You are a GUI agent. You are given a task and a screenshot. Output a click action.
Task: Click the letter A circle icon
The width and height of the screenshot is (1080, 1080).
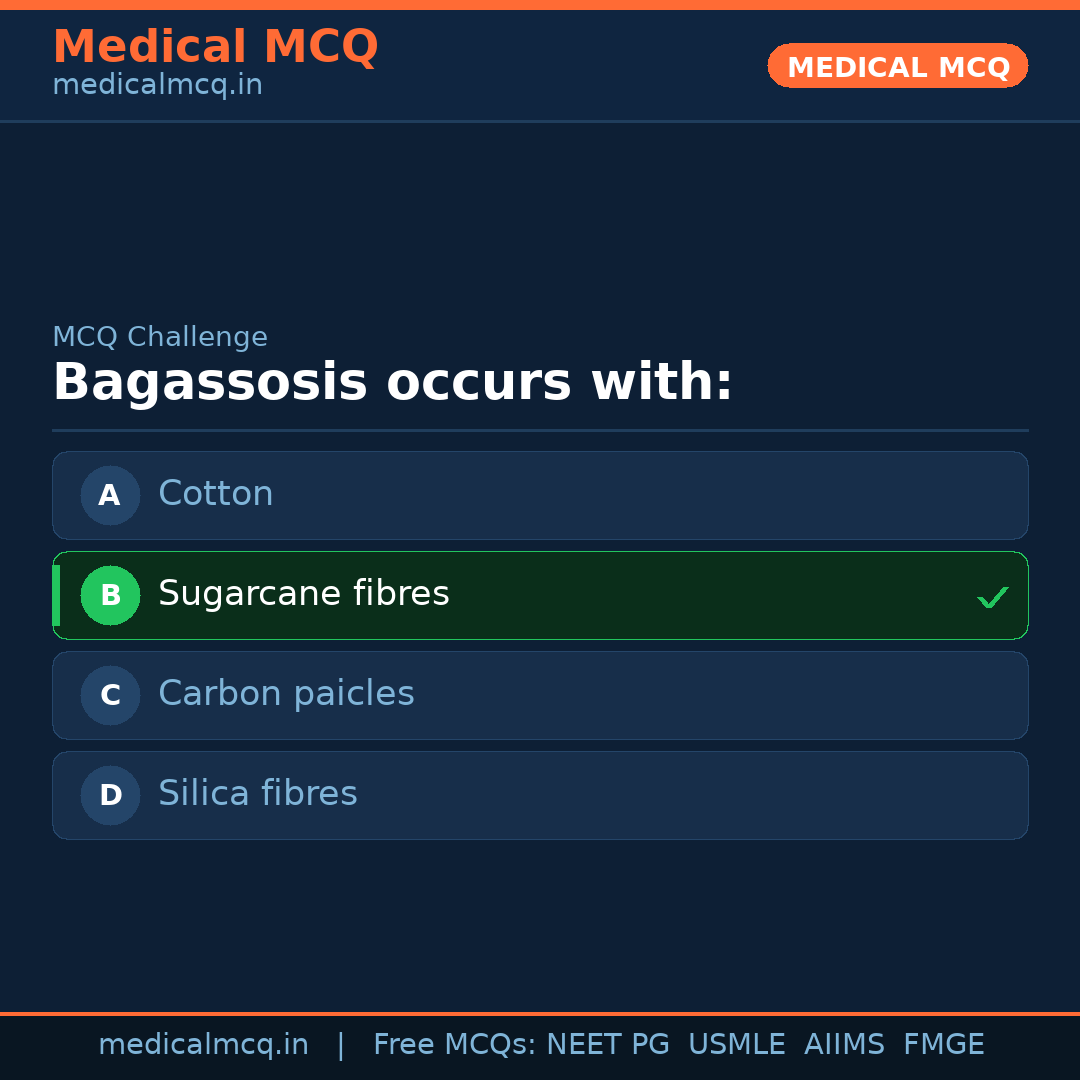click(110, 495)
